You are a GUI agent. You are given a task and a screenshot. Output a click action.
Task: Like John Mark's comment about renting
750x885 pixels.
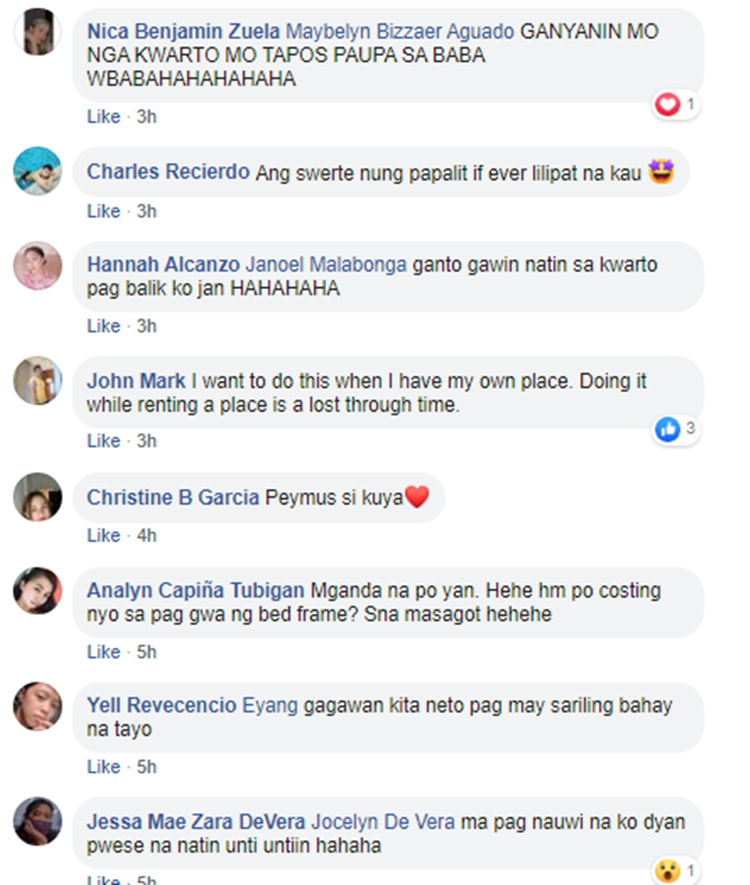coord(104,441)
